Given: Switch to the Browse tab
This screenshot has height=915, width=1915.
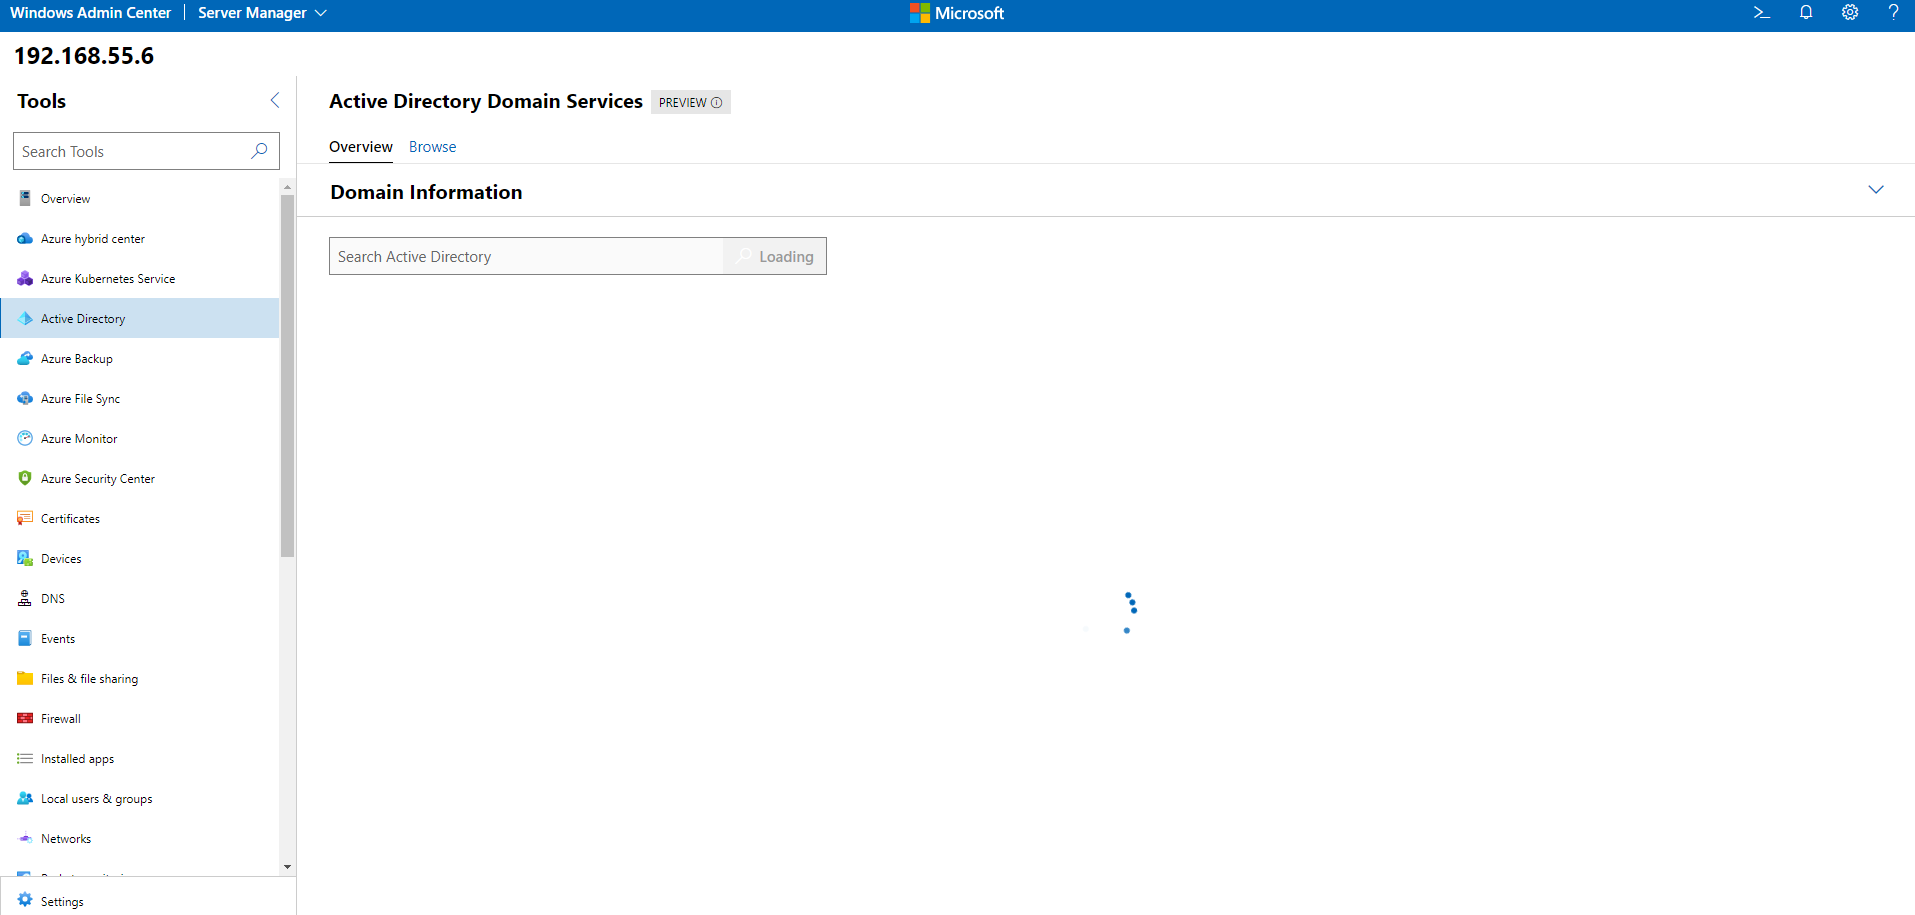Looking at the screenshot, I should click(x=431, y=147).
